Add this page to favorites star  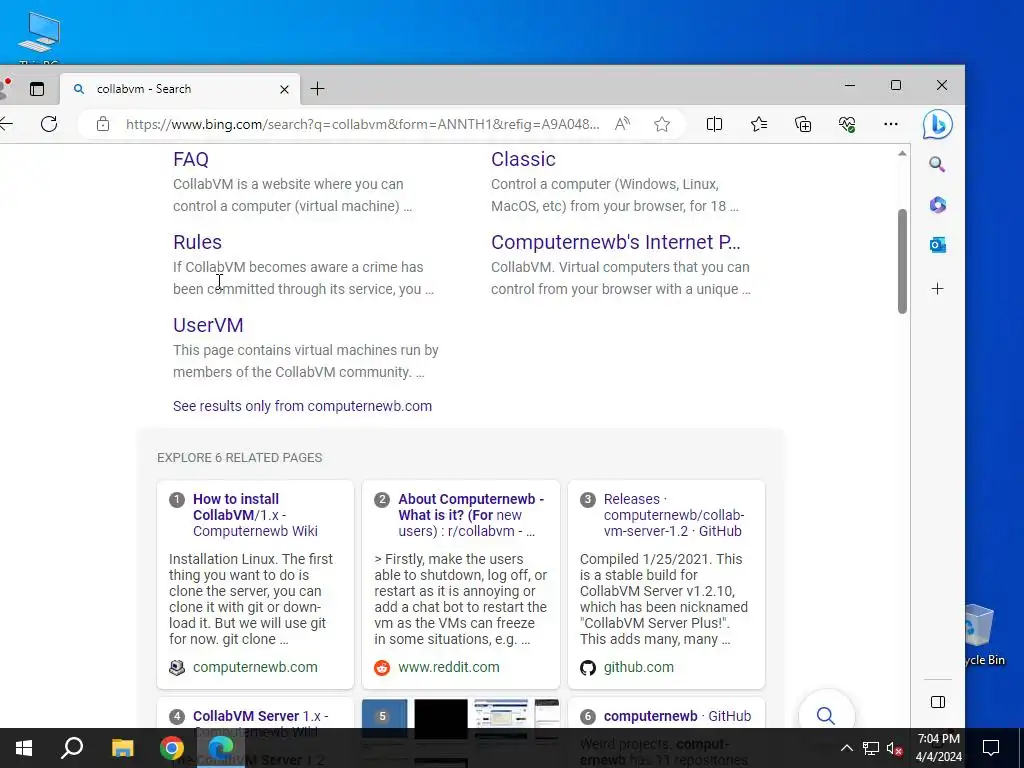point(662,124)
